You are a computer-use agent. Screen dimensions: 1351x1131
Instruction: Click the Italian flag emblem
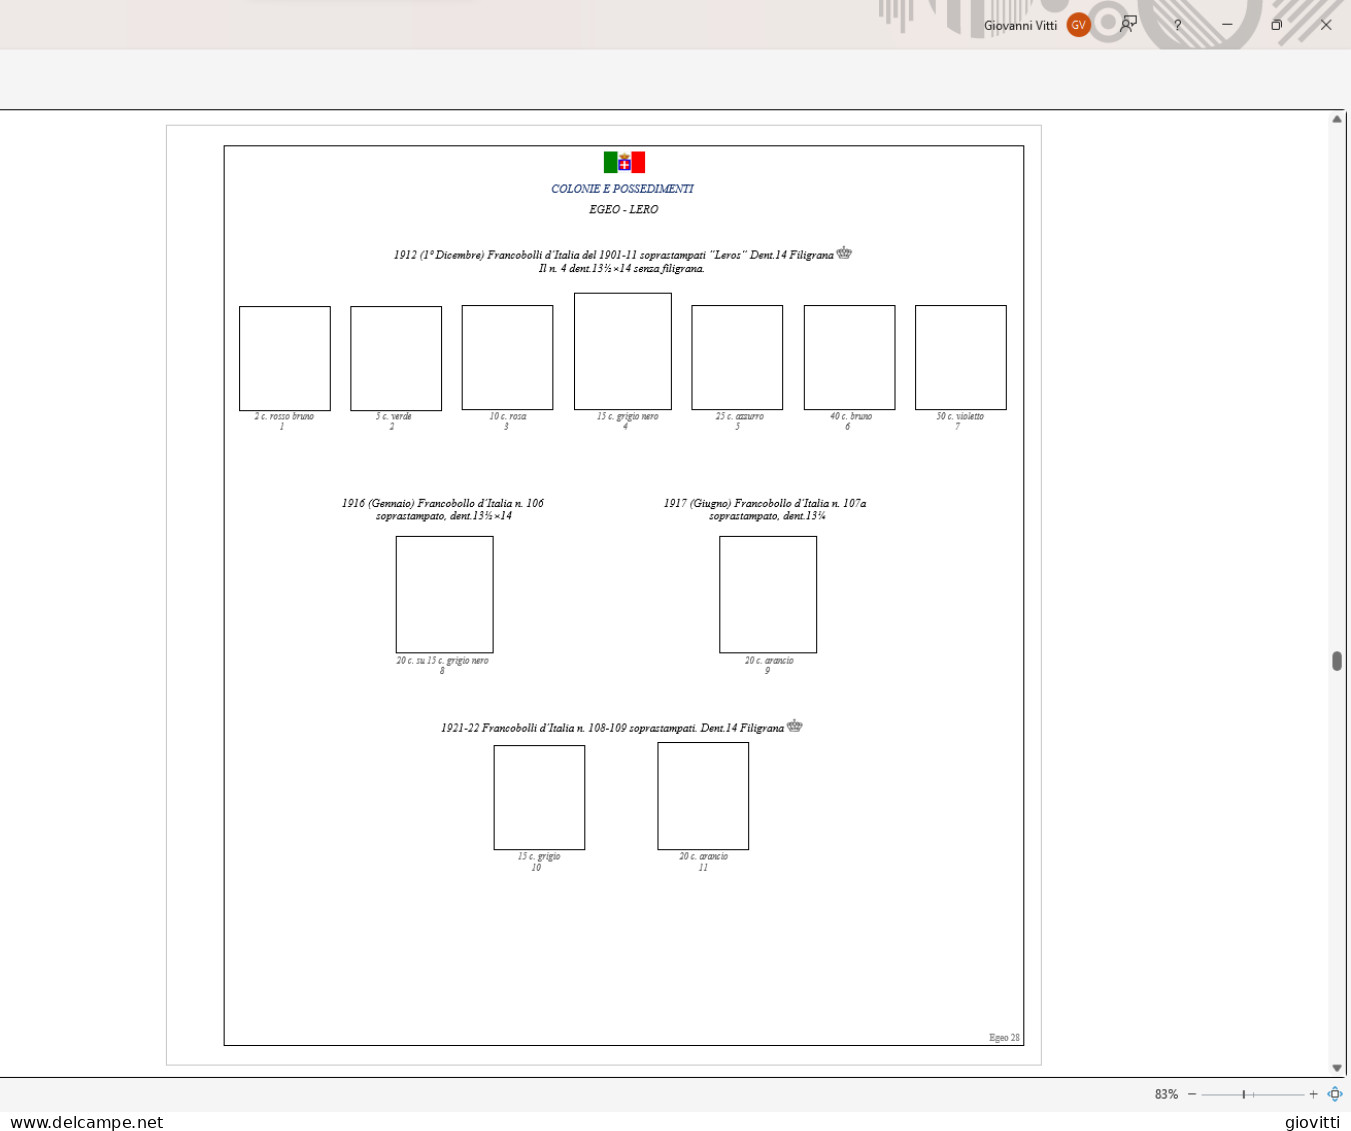(x=624, y=162)
